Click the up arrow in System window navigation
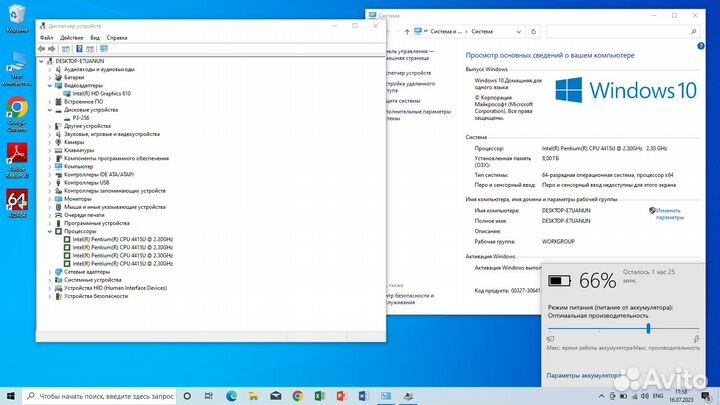The width and height of the screenshot is (720, 405). coord(407,32)
